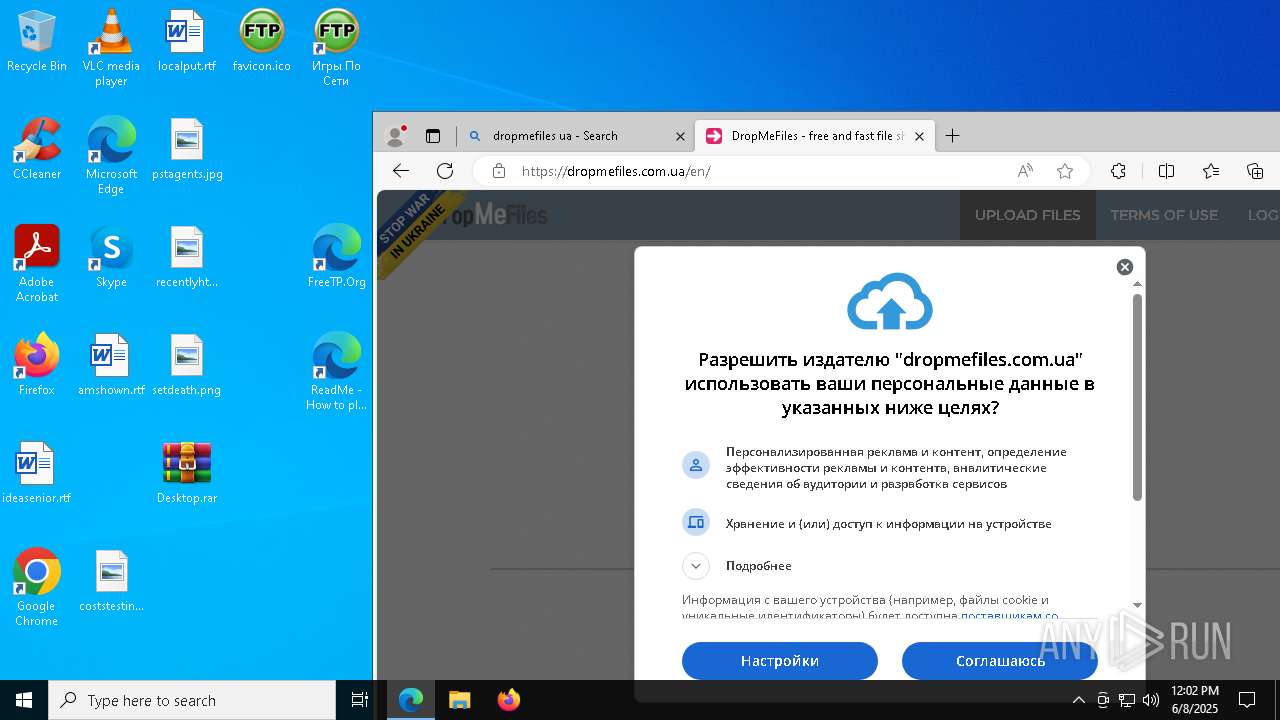Open Firefox from the taskbar
The width and height of the screenshot is (1280, 720).
click(509, 700)
